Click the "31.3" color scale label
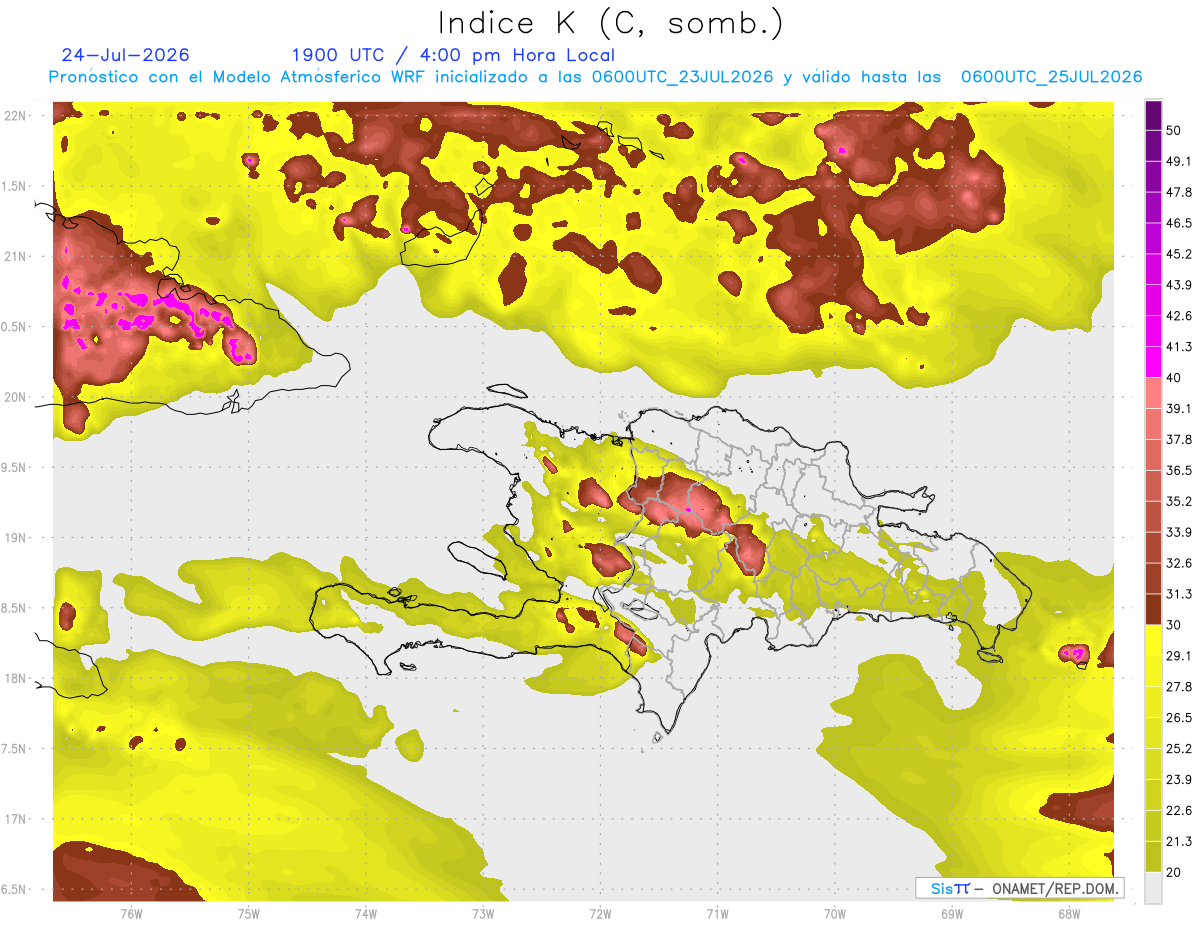The width and height of the screenshot is (1200, 927). click(1178, 594)
